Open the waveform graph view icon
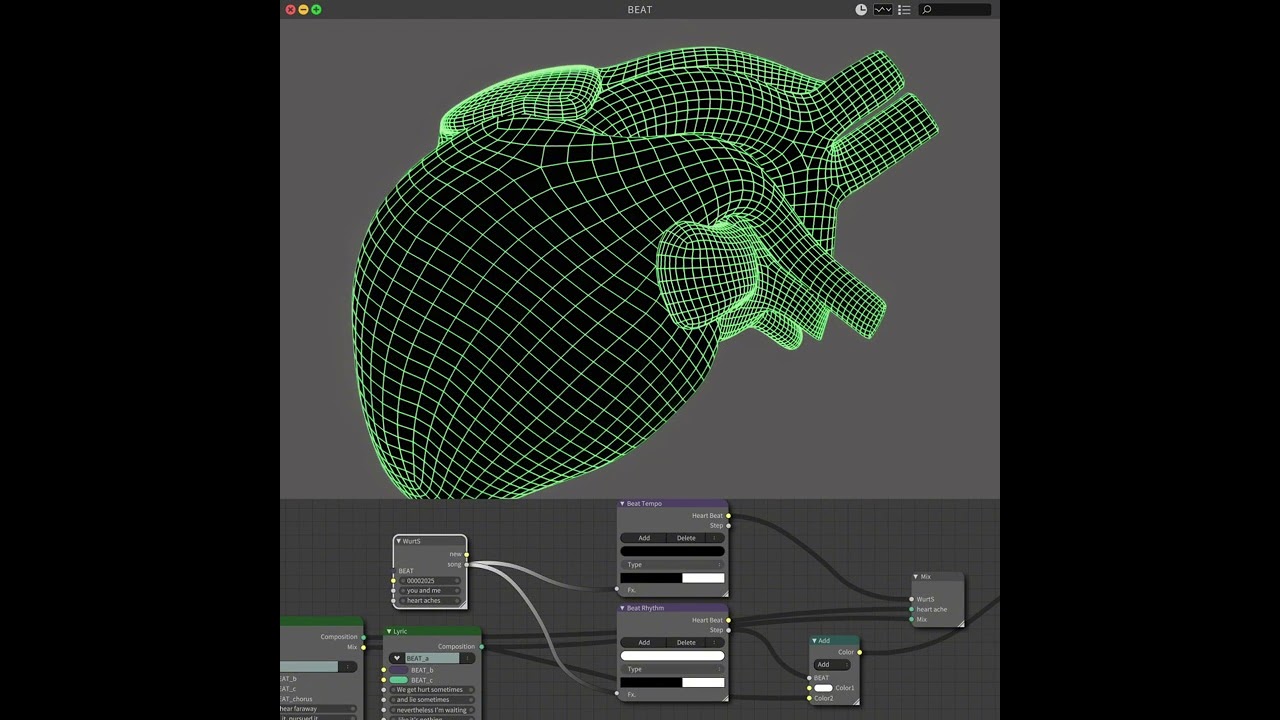The height and width of the screenshot is (720, 1280). click(883, 10)
